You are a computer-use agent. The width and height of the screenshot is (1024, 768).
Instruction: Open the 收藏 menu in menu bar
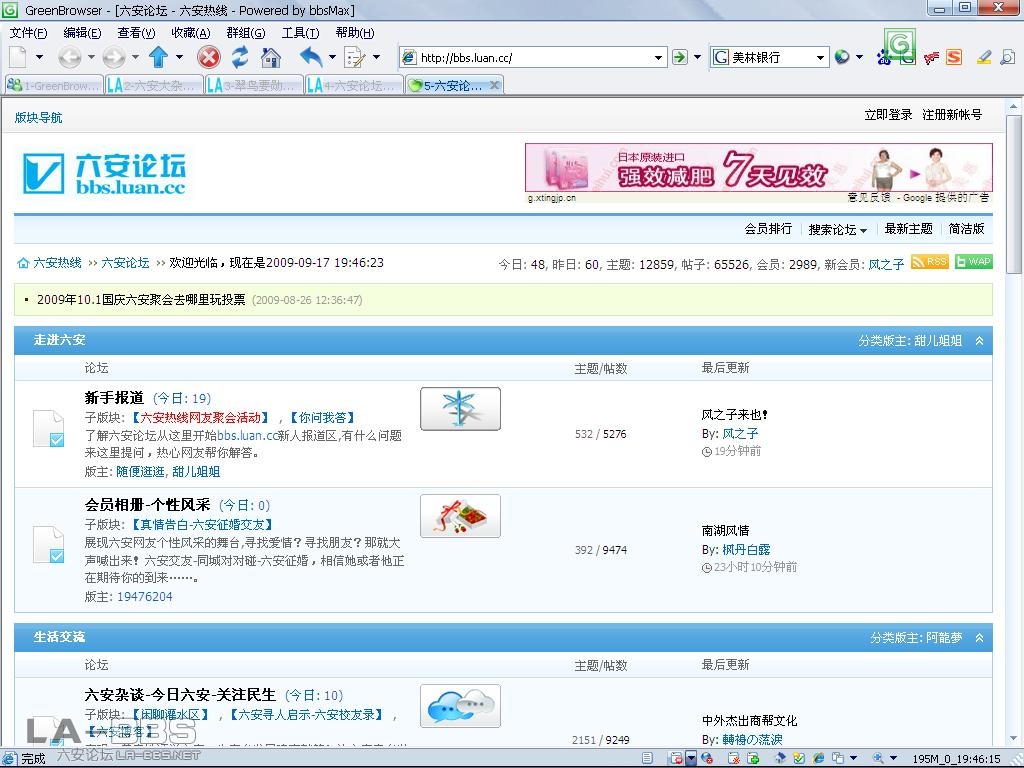[x=190, y=33]
